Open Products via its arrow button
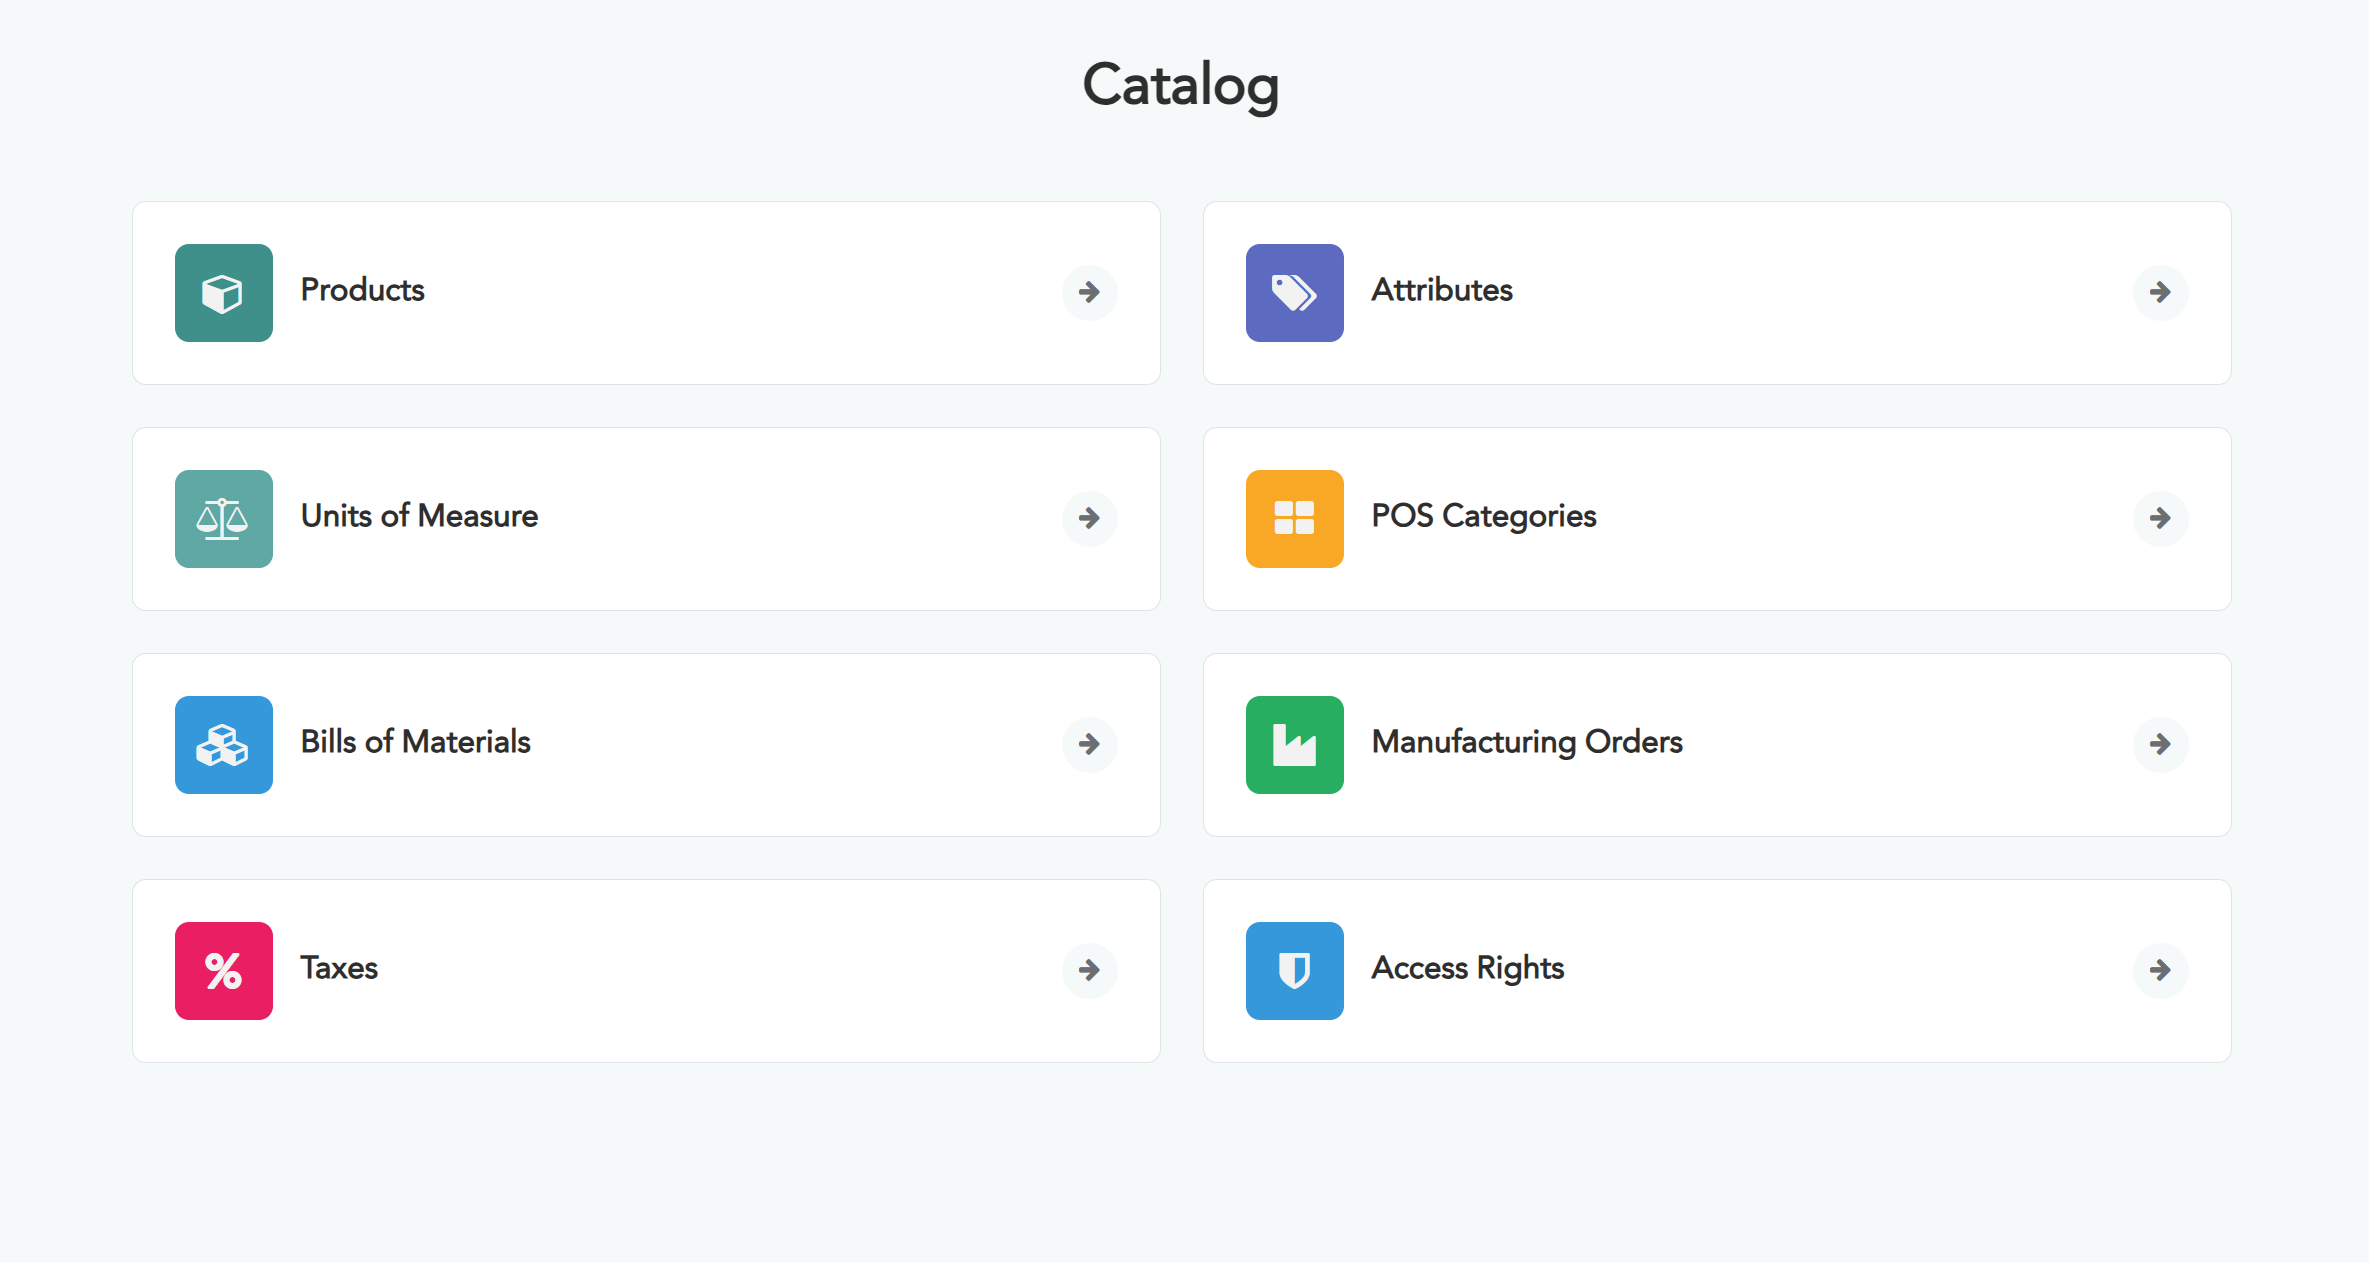 click(1089, 292)
